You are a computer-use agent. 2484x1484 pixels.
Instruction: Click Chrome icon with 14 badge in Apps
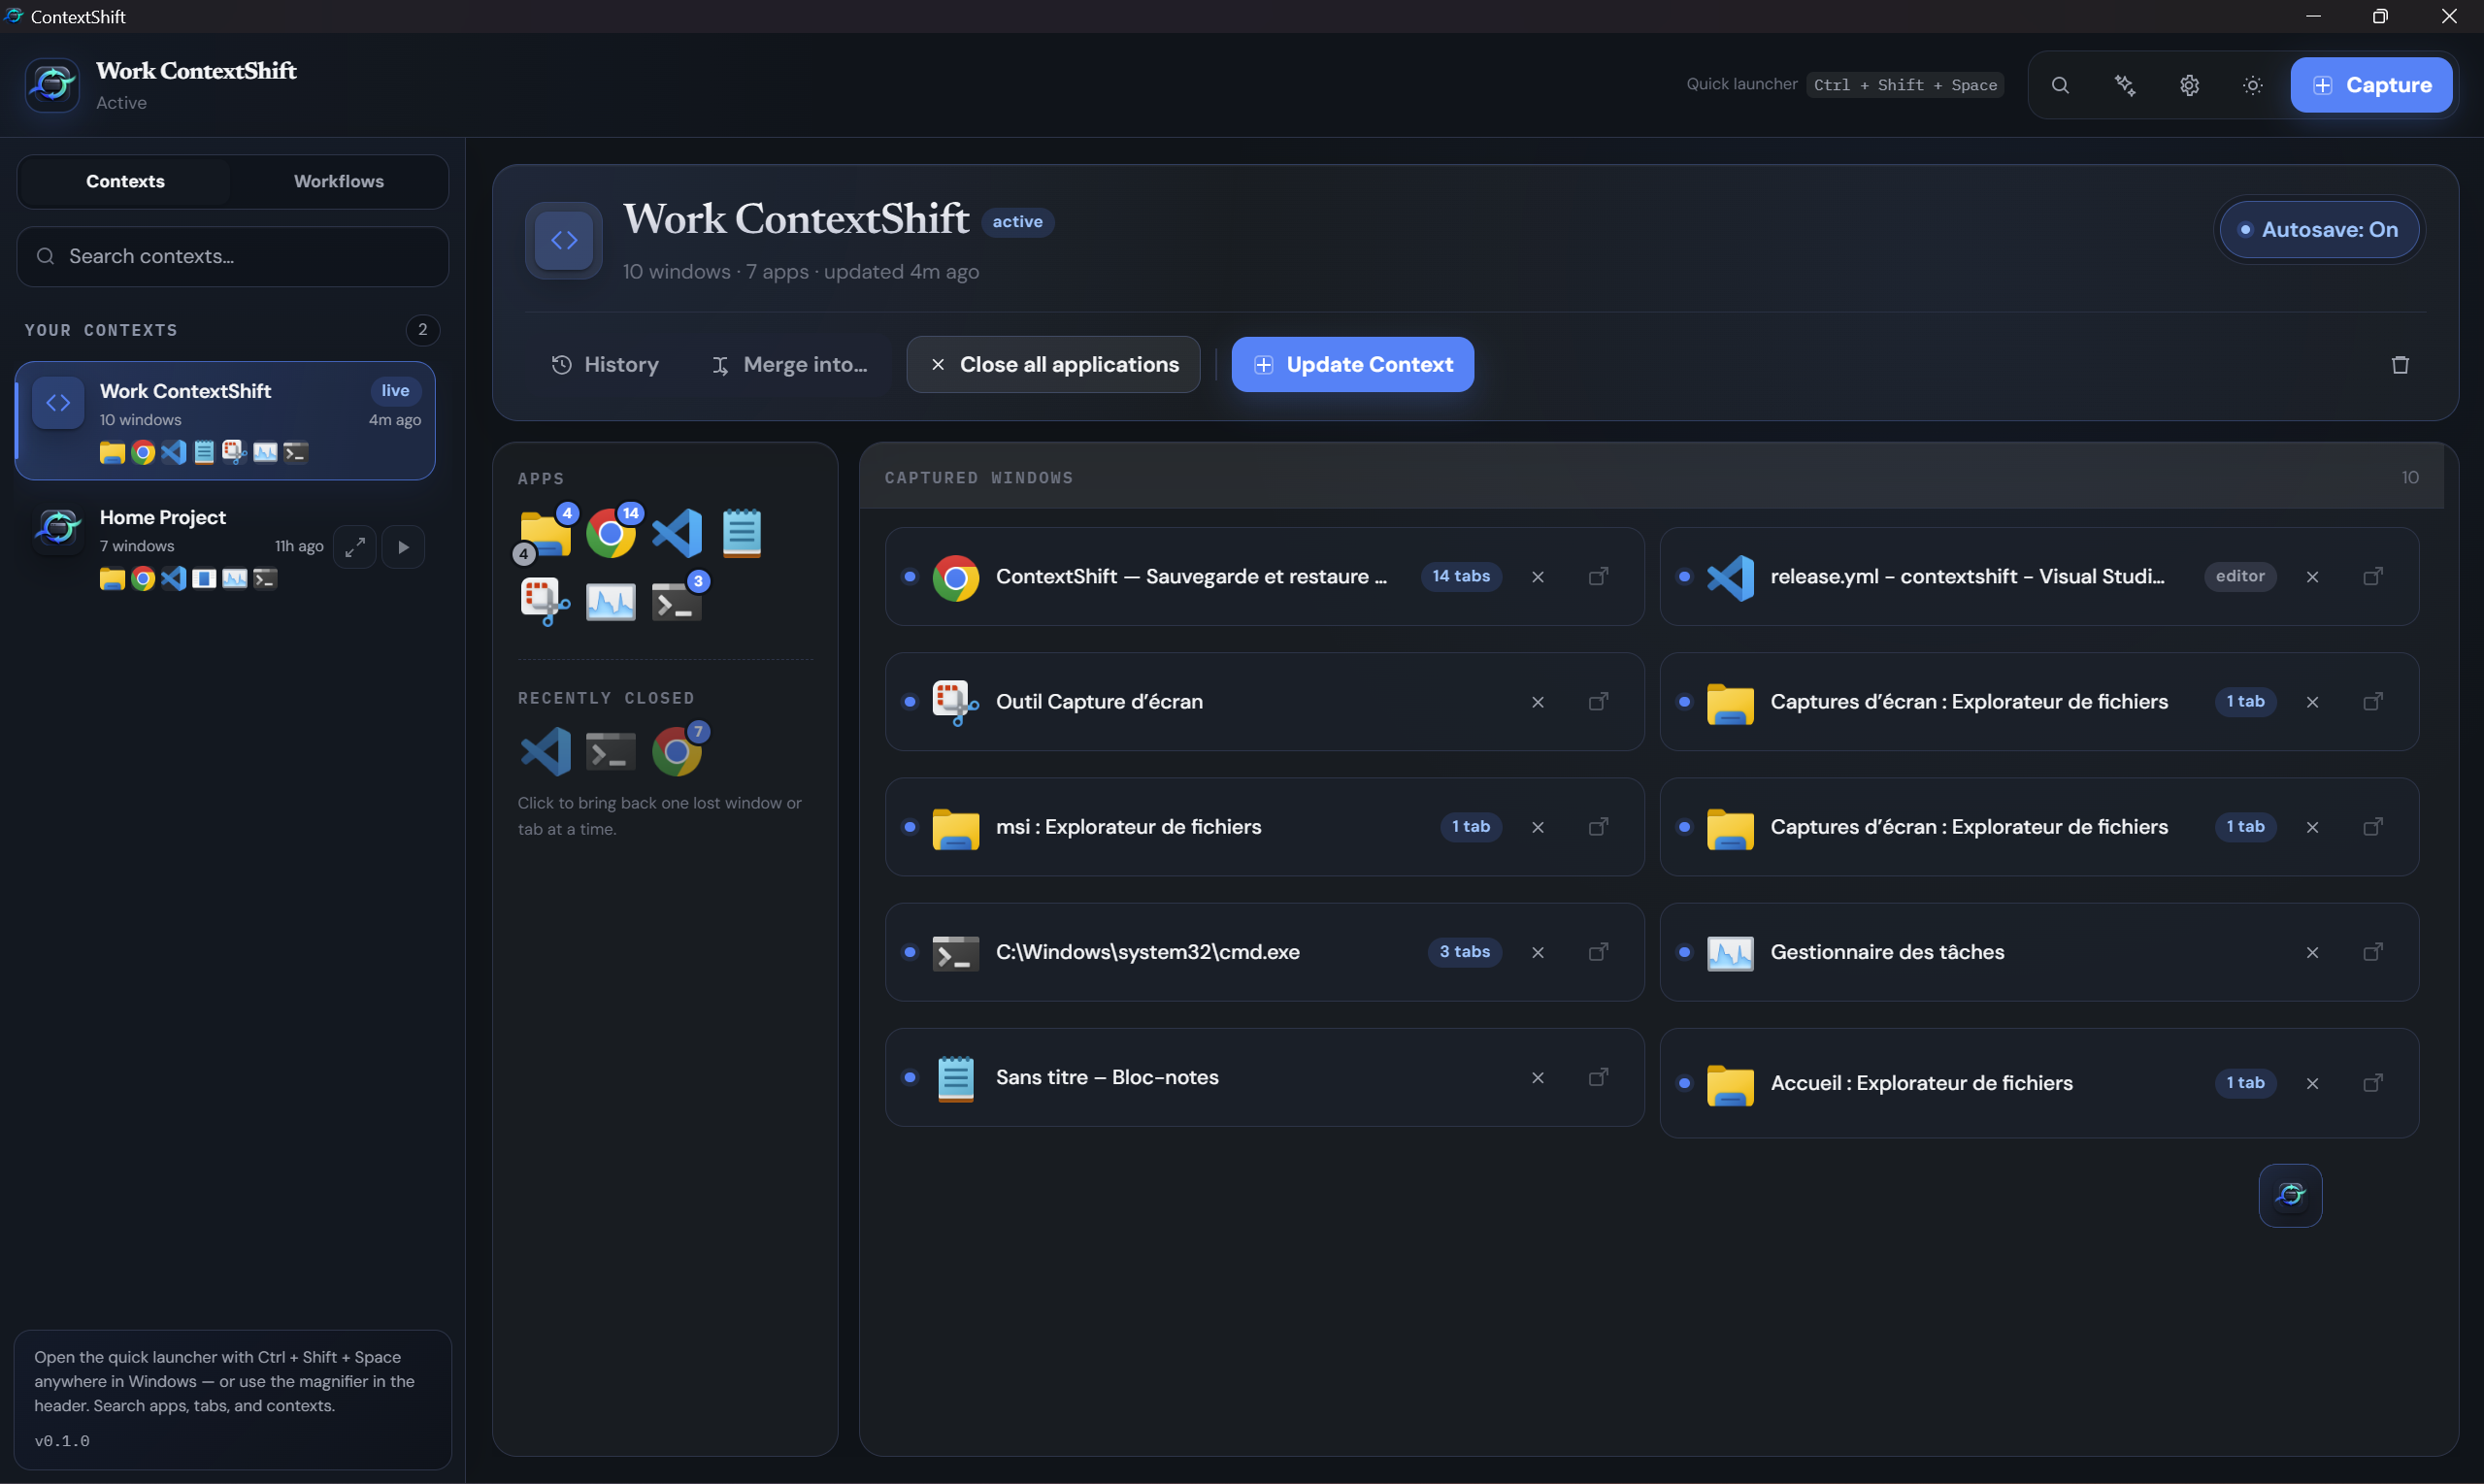tap(611, 533)
